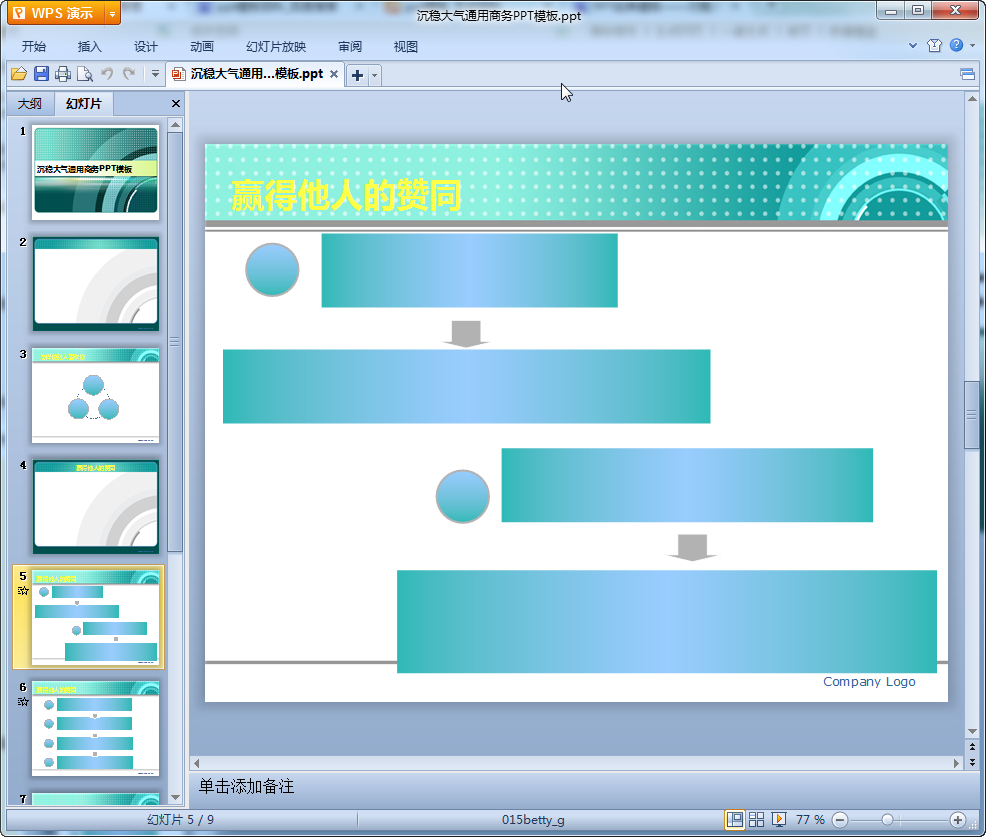The height and width of the screenshot is (837, 986).
Task: Open the WPS 演示 application menu
Action: pyautogui.click(x=55, y=13)
